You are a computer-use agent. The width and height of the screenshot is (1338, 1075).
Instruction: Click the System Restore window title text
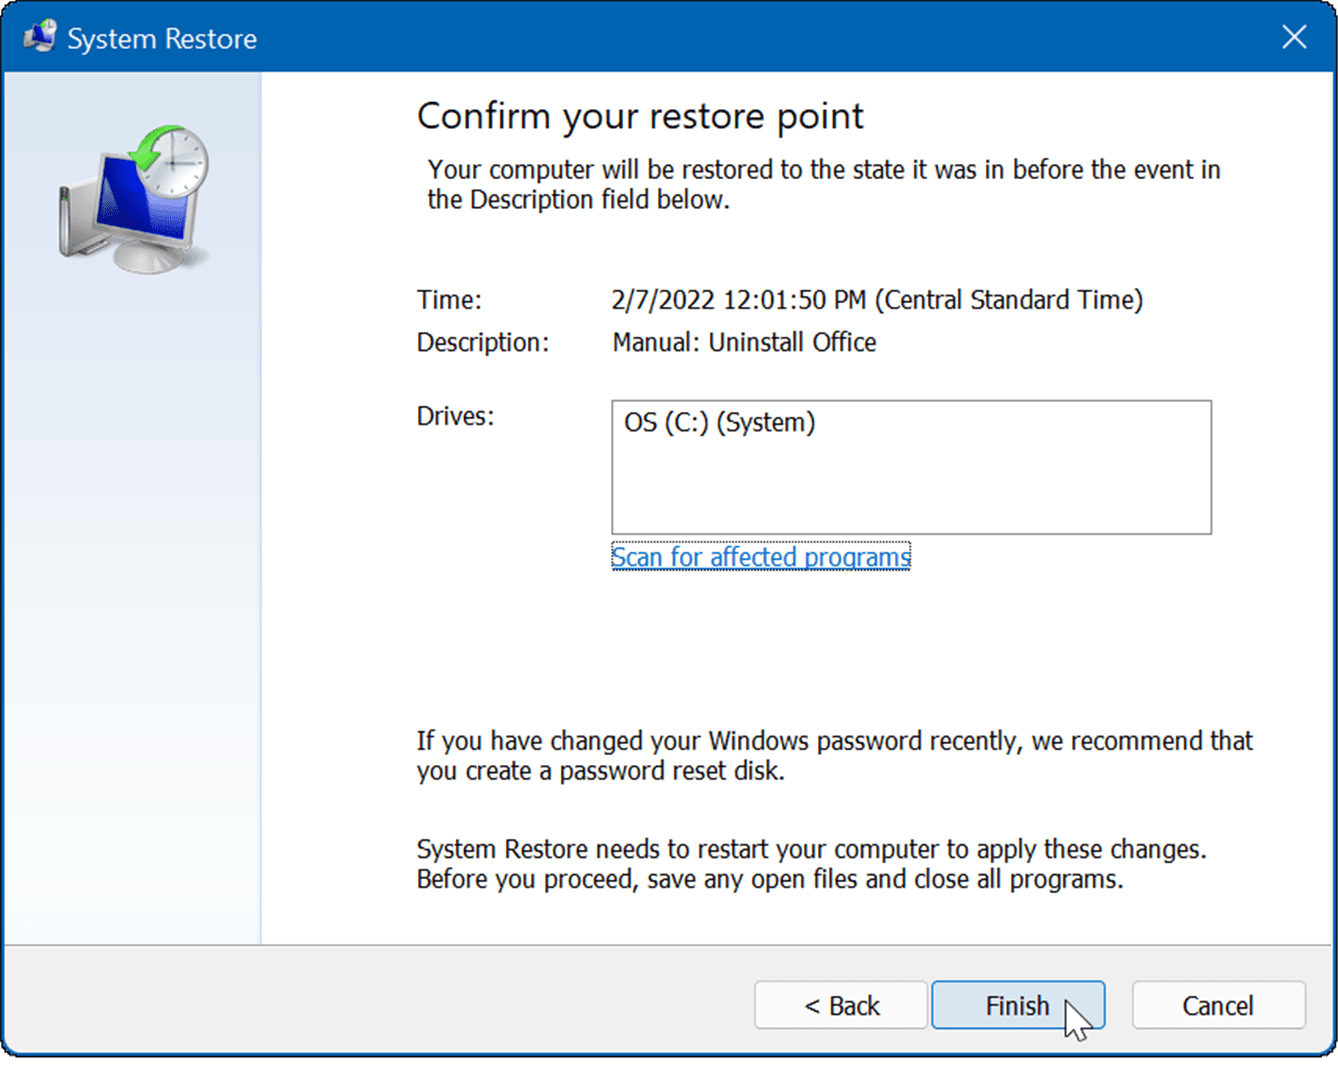pyautogui.click(x=162, y=39)
